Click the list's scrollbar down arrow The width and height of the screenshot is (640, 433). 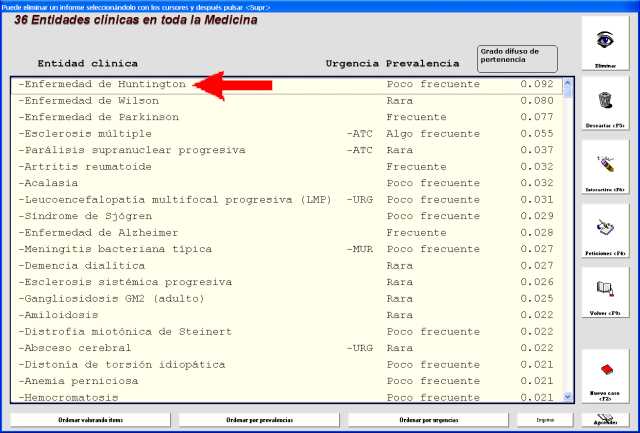coord(567,397)
